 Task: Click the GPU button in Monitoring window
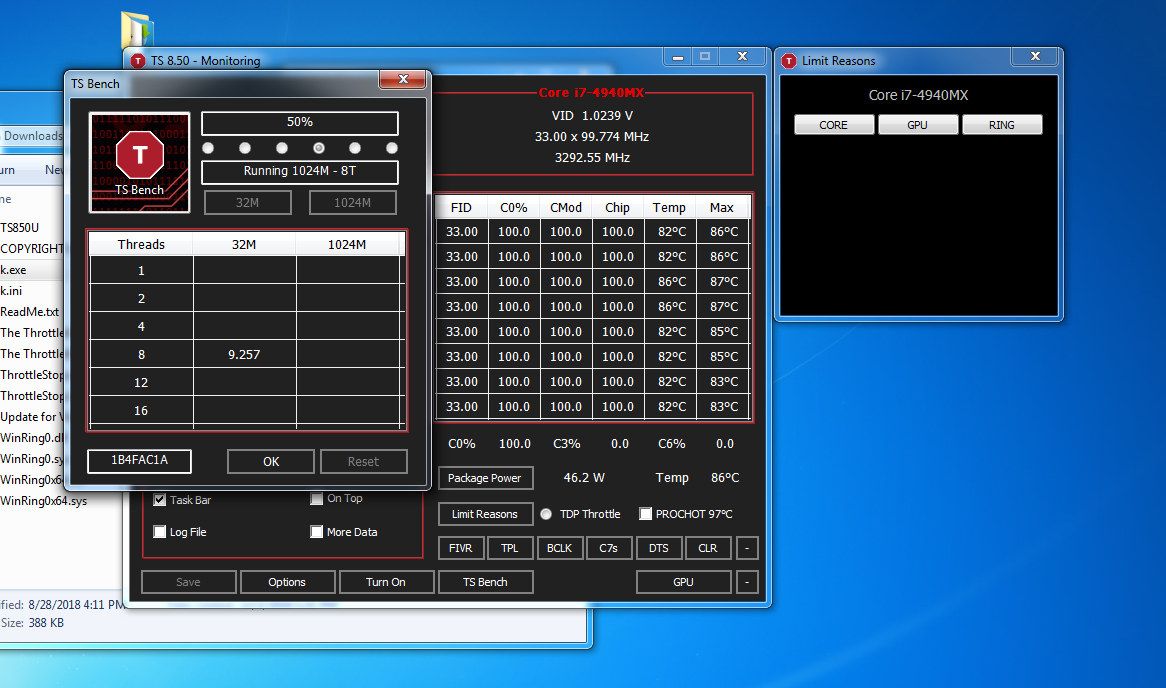[683, 582]
